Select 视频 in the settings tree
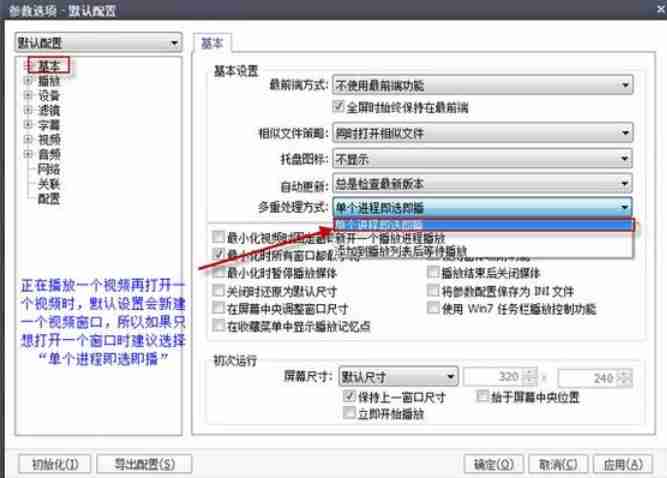 click(49, 139)
